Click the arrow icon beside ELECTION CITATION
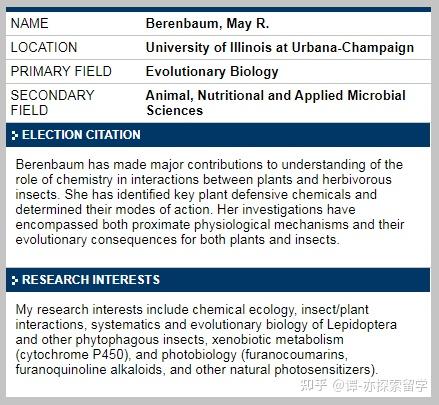The image size is (439, 405). (x=14, y=135)
